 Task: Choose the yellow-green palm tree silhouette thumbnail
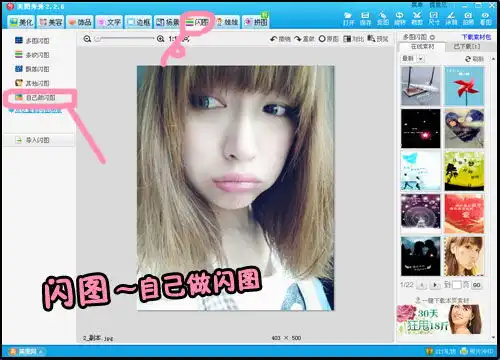click(x=464, y=171)
